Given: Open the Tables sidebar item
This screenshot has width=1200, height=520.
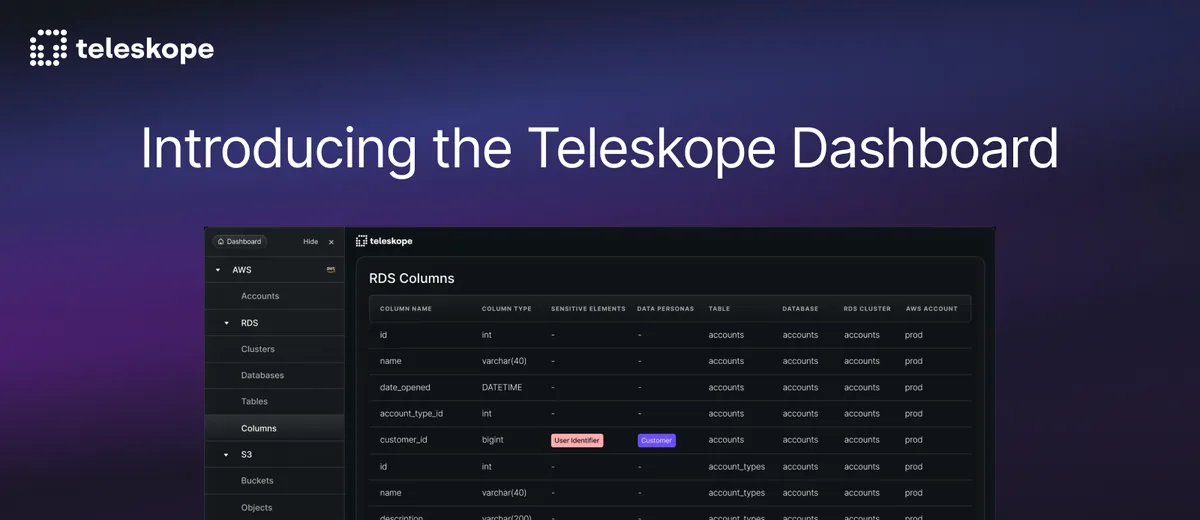Looking at the screenshot, I should click(x=254, y=401).
